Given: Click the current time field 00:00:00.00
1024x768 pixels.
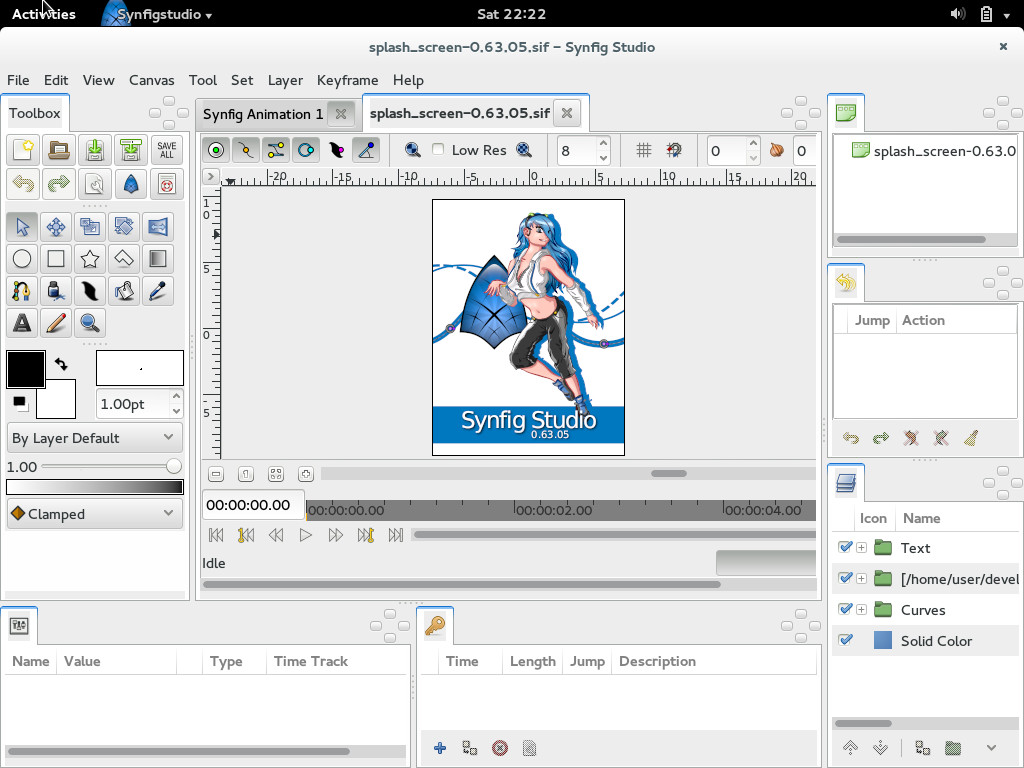Looking at the screenshot, I should [253, 505].
